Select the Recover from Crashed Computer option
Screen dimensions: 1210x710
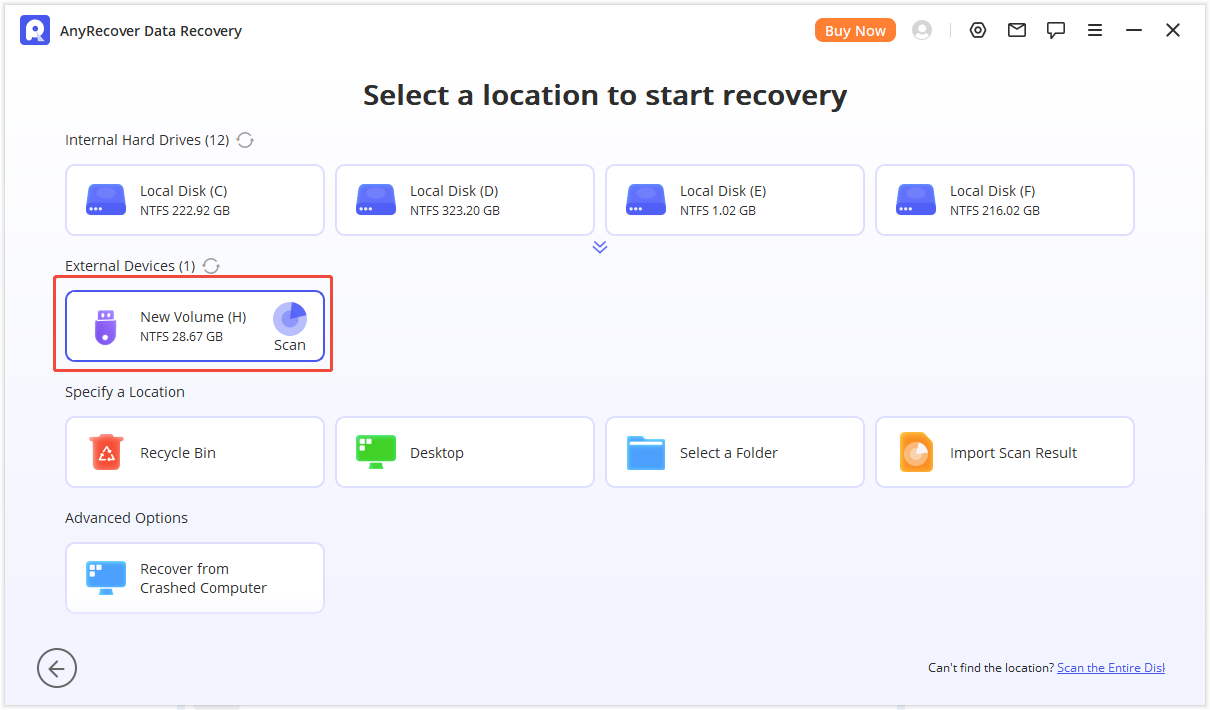(194, 577)
